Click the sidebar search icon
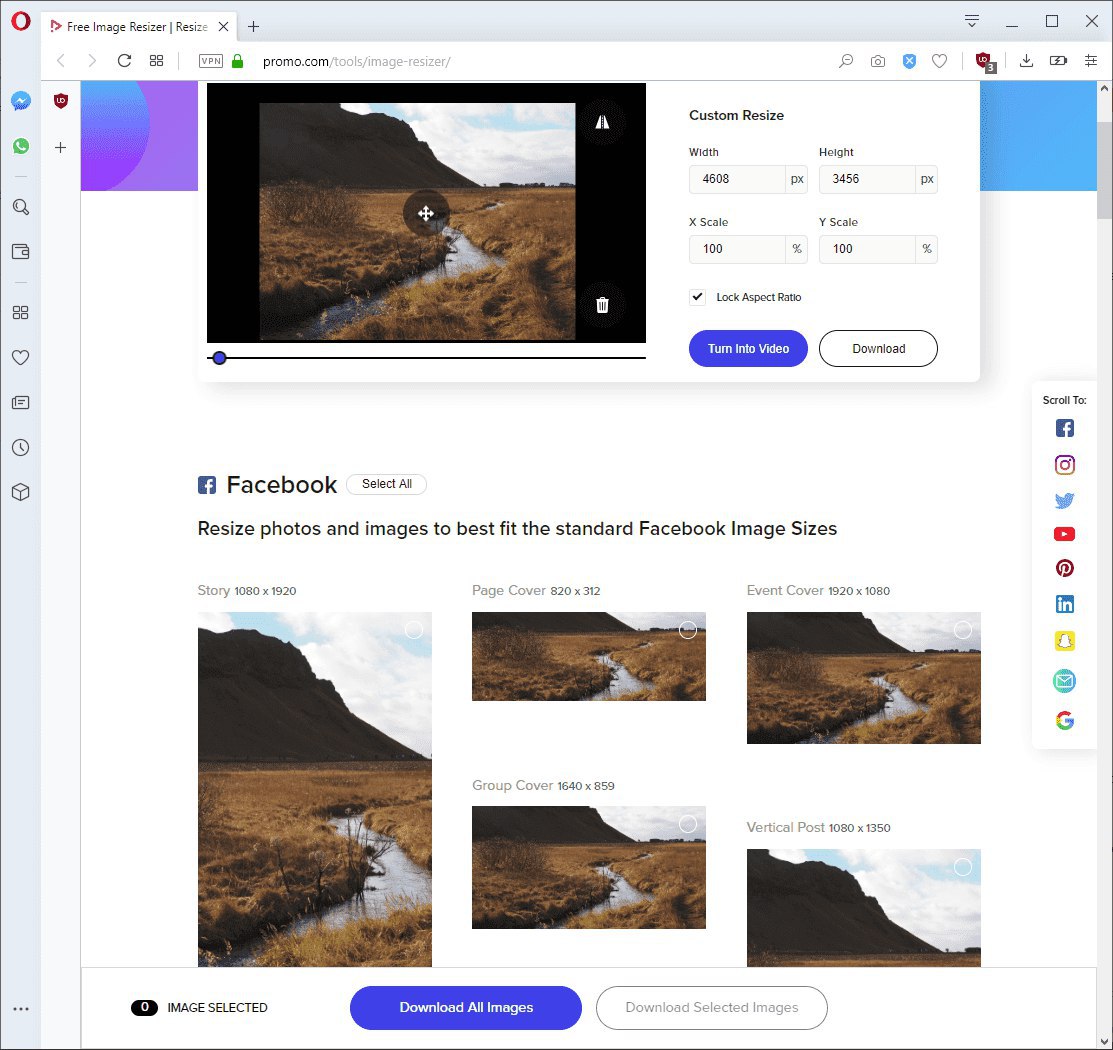Viewport: 1113px width, 1050px height. (x=21, y=207)
